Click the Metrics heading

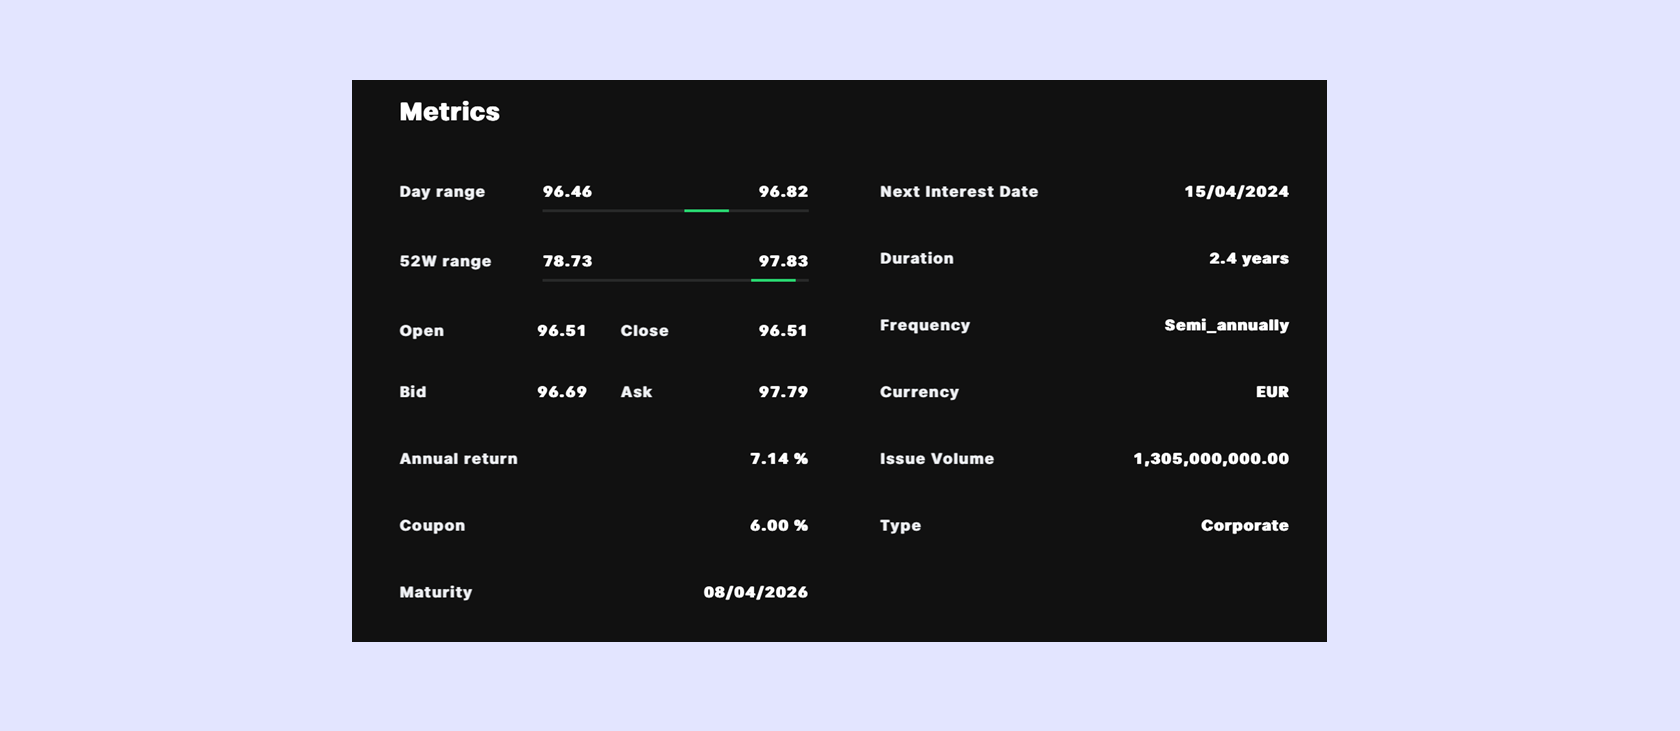tap(449, 112)
